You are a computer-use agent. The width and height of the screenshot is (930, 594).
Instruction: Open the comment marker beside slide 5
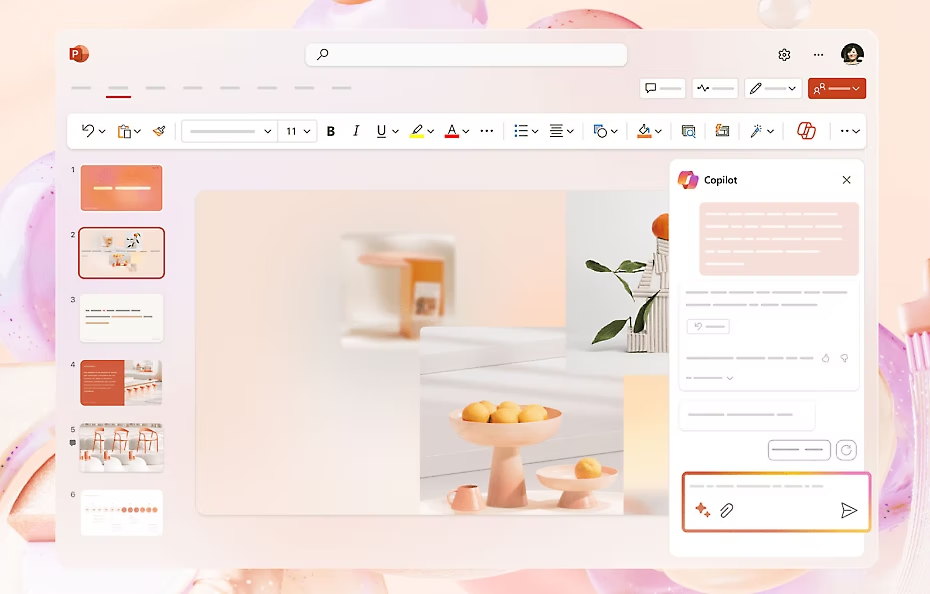tap(73, 443)
